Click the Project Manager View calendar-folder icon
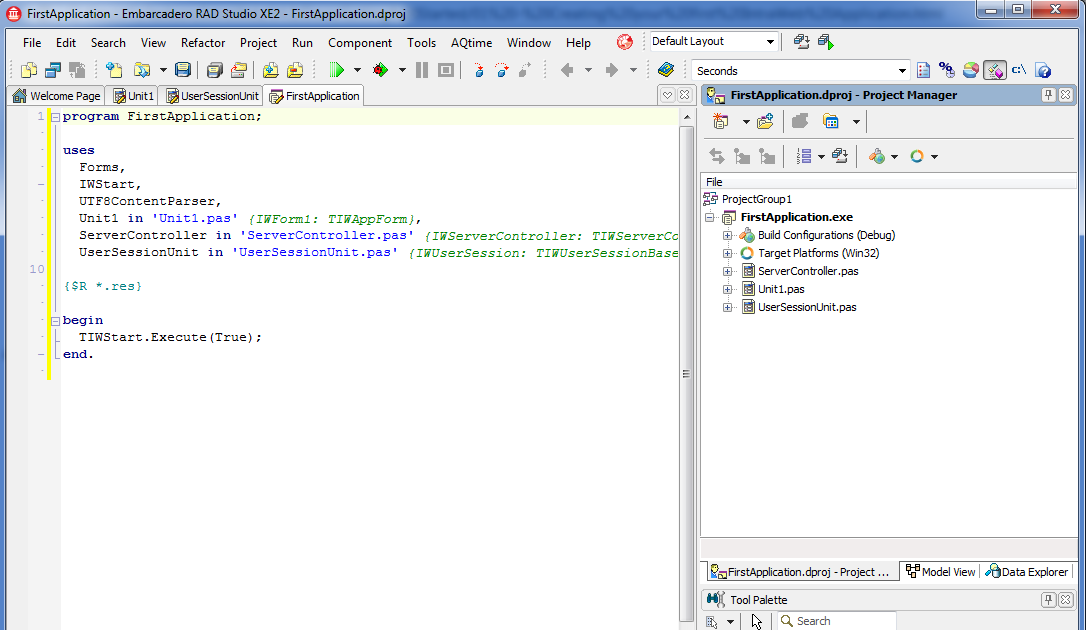1086x630 pixels. coord(831,122)
